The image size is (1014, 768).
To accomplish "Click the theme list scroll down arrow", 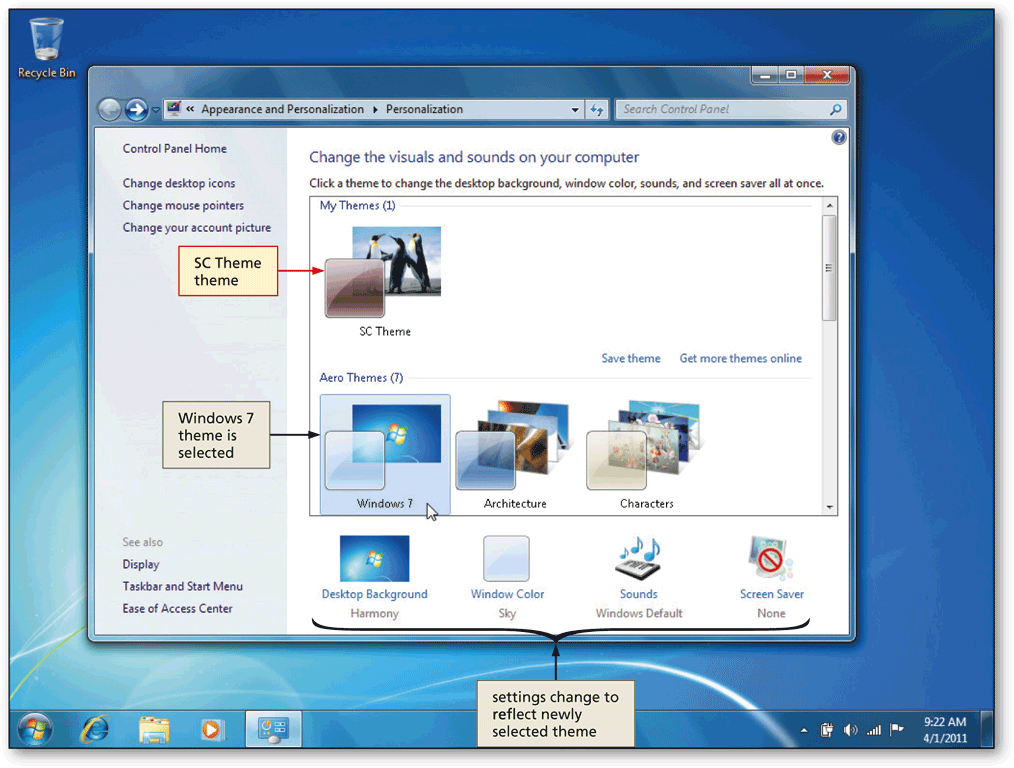I will [x=830, y=507].
